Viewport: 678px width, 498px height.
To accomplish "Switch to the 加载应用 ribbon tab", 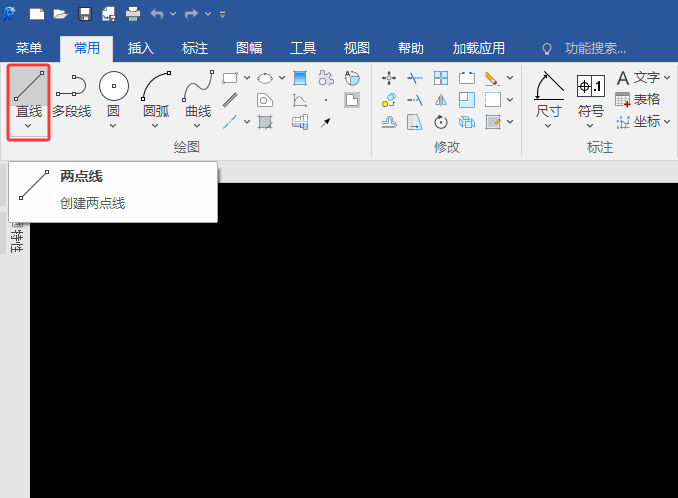I will click(479, 48).
